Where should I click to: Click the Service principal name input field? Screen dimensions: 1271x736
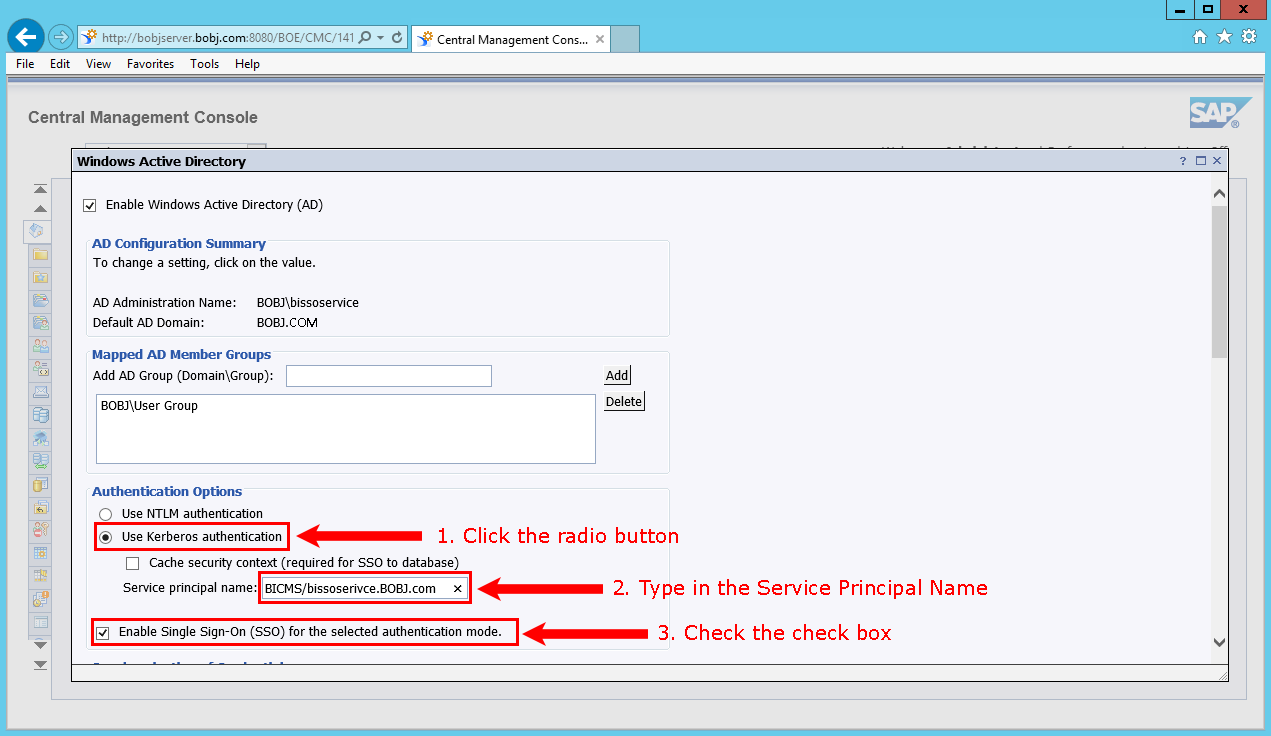point(365,589)
